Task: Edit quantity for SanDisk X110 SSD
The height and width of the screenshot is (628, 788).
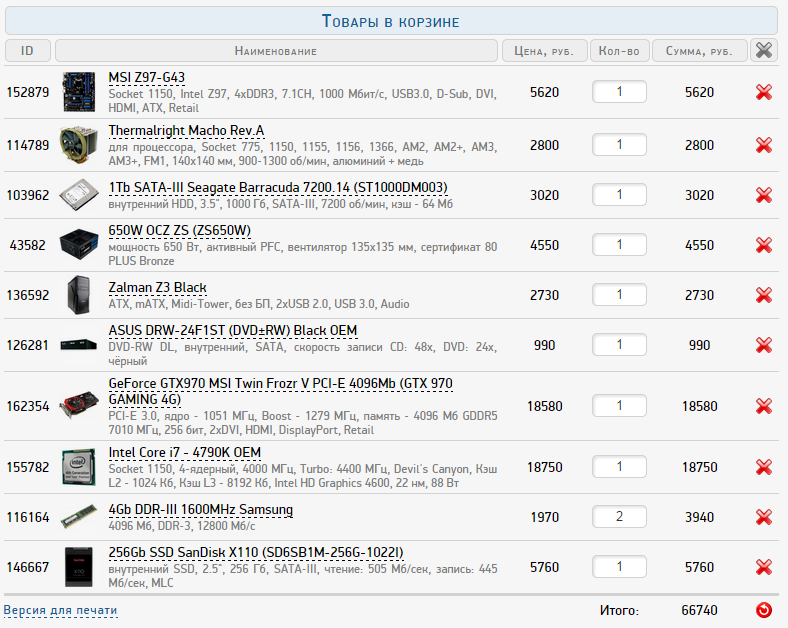Action: 619,567
